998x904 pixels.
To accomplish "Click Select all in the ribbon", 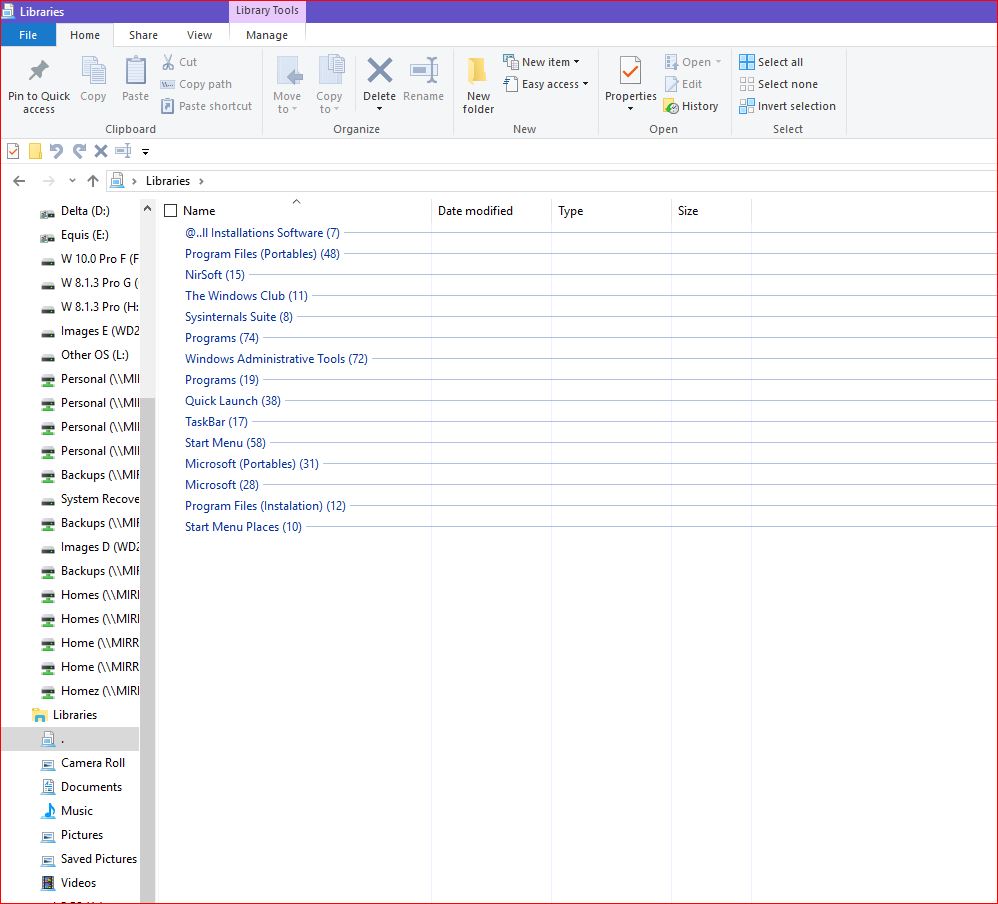I will click(x=771, y=62).
